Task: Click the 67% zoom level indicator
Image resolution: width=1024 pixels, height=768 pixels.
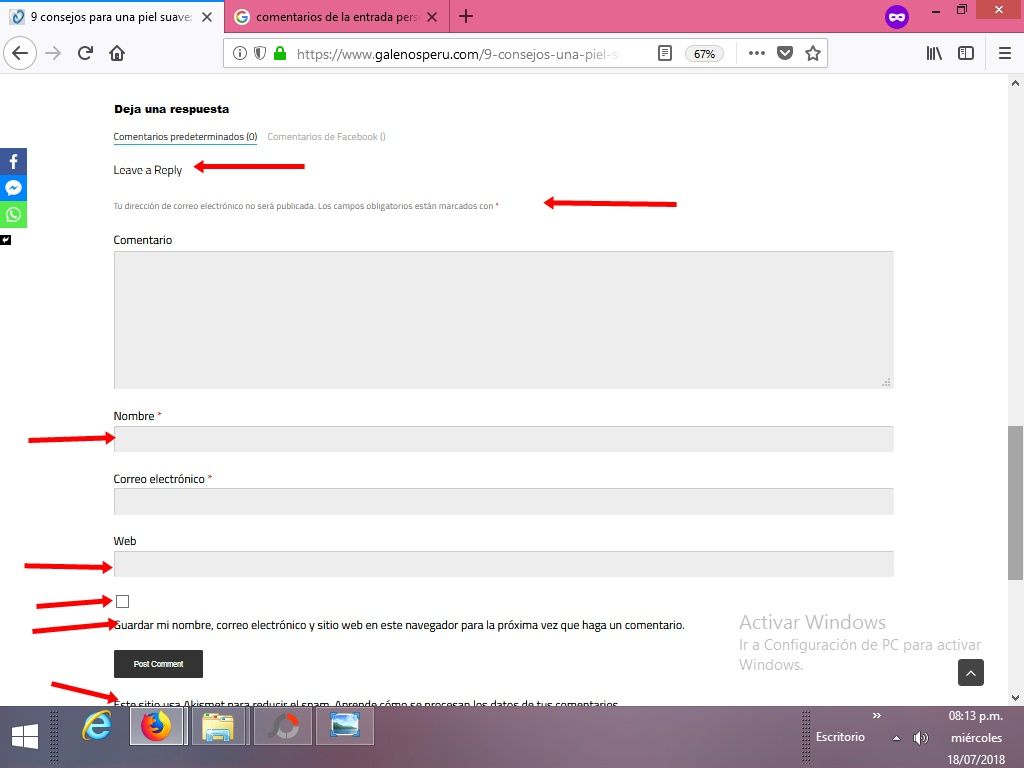Action: point(704,54)
